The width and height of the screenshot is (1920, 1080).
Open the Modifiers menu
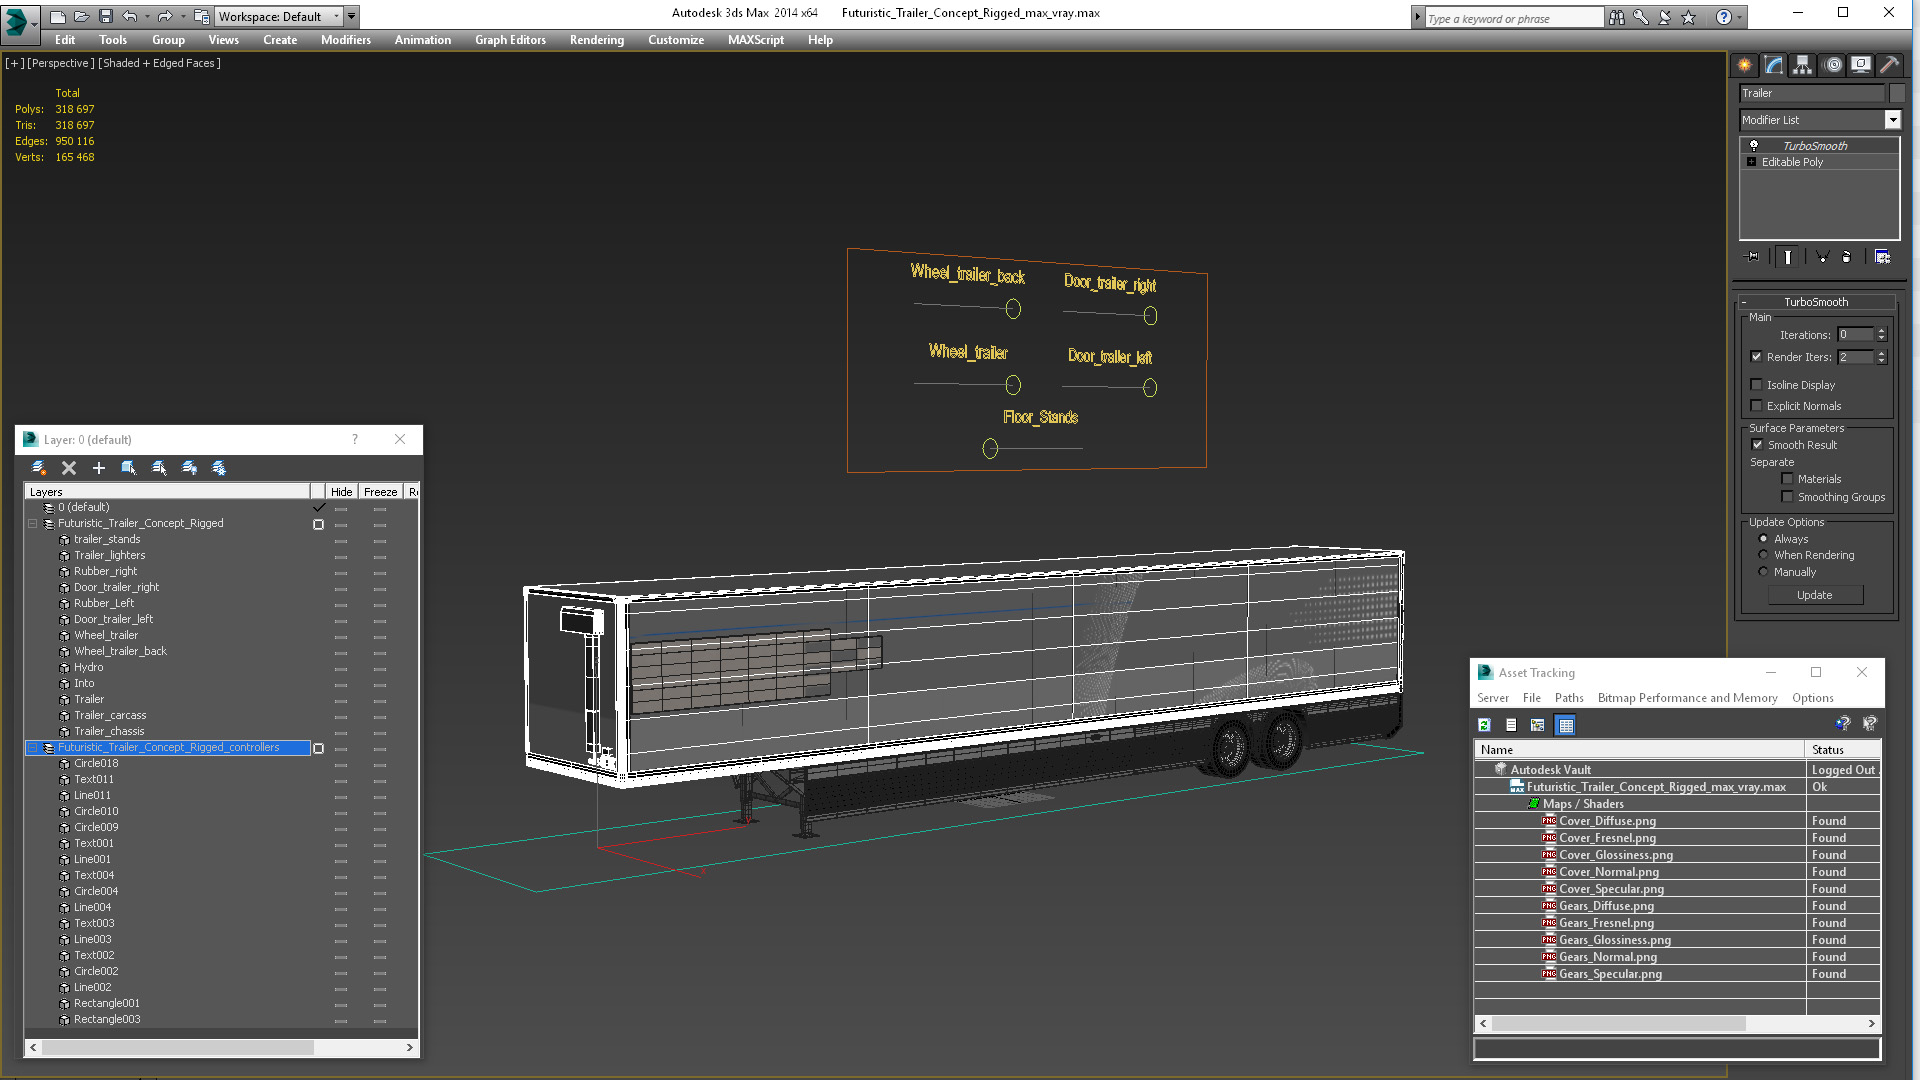346,40
